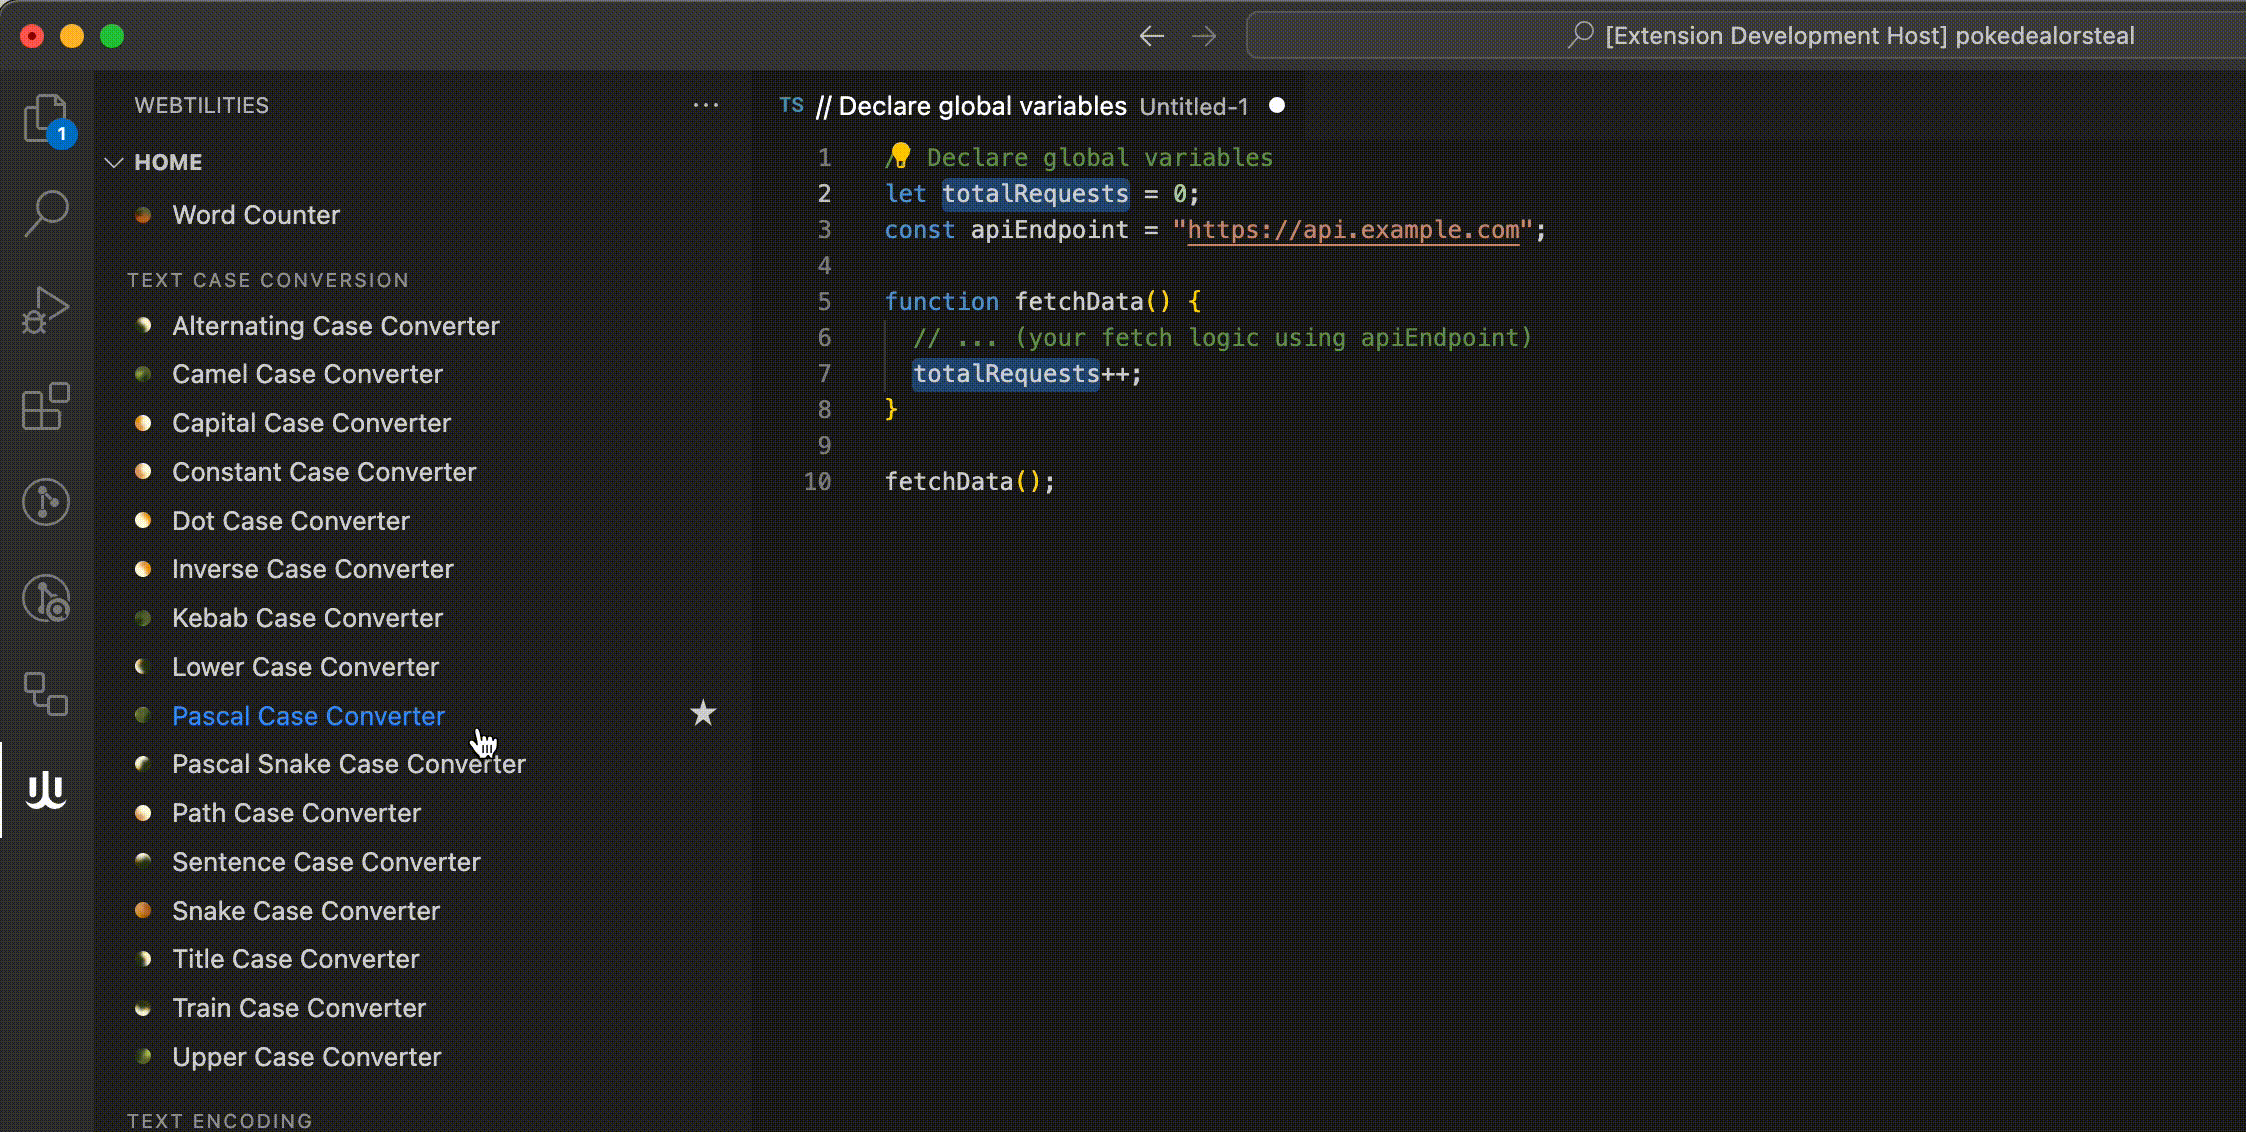Click the navigate back arrow button
2246x1132 pixels.
(x=1152, y=35)
